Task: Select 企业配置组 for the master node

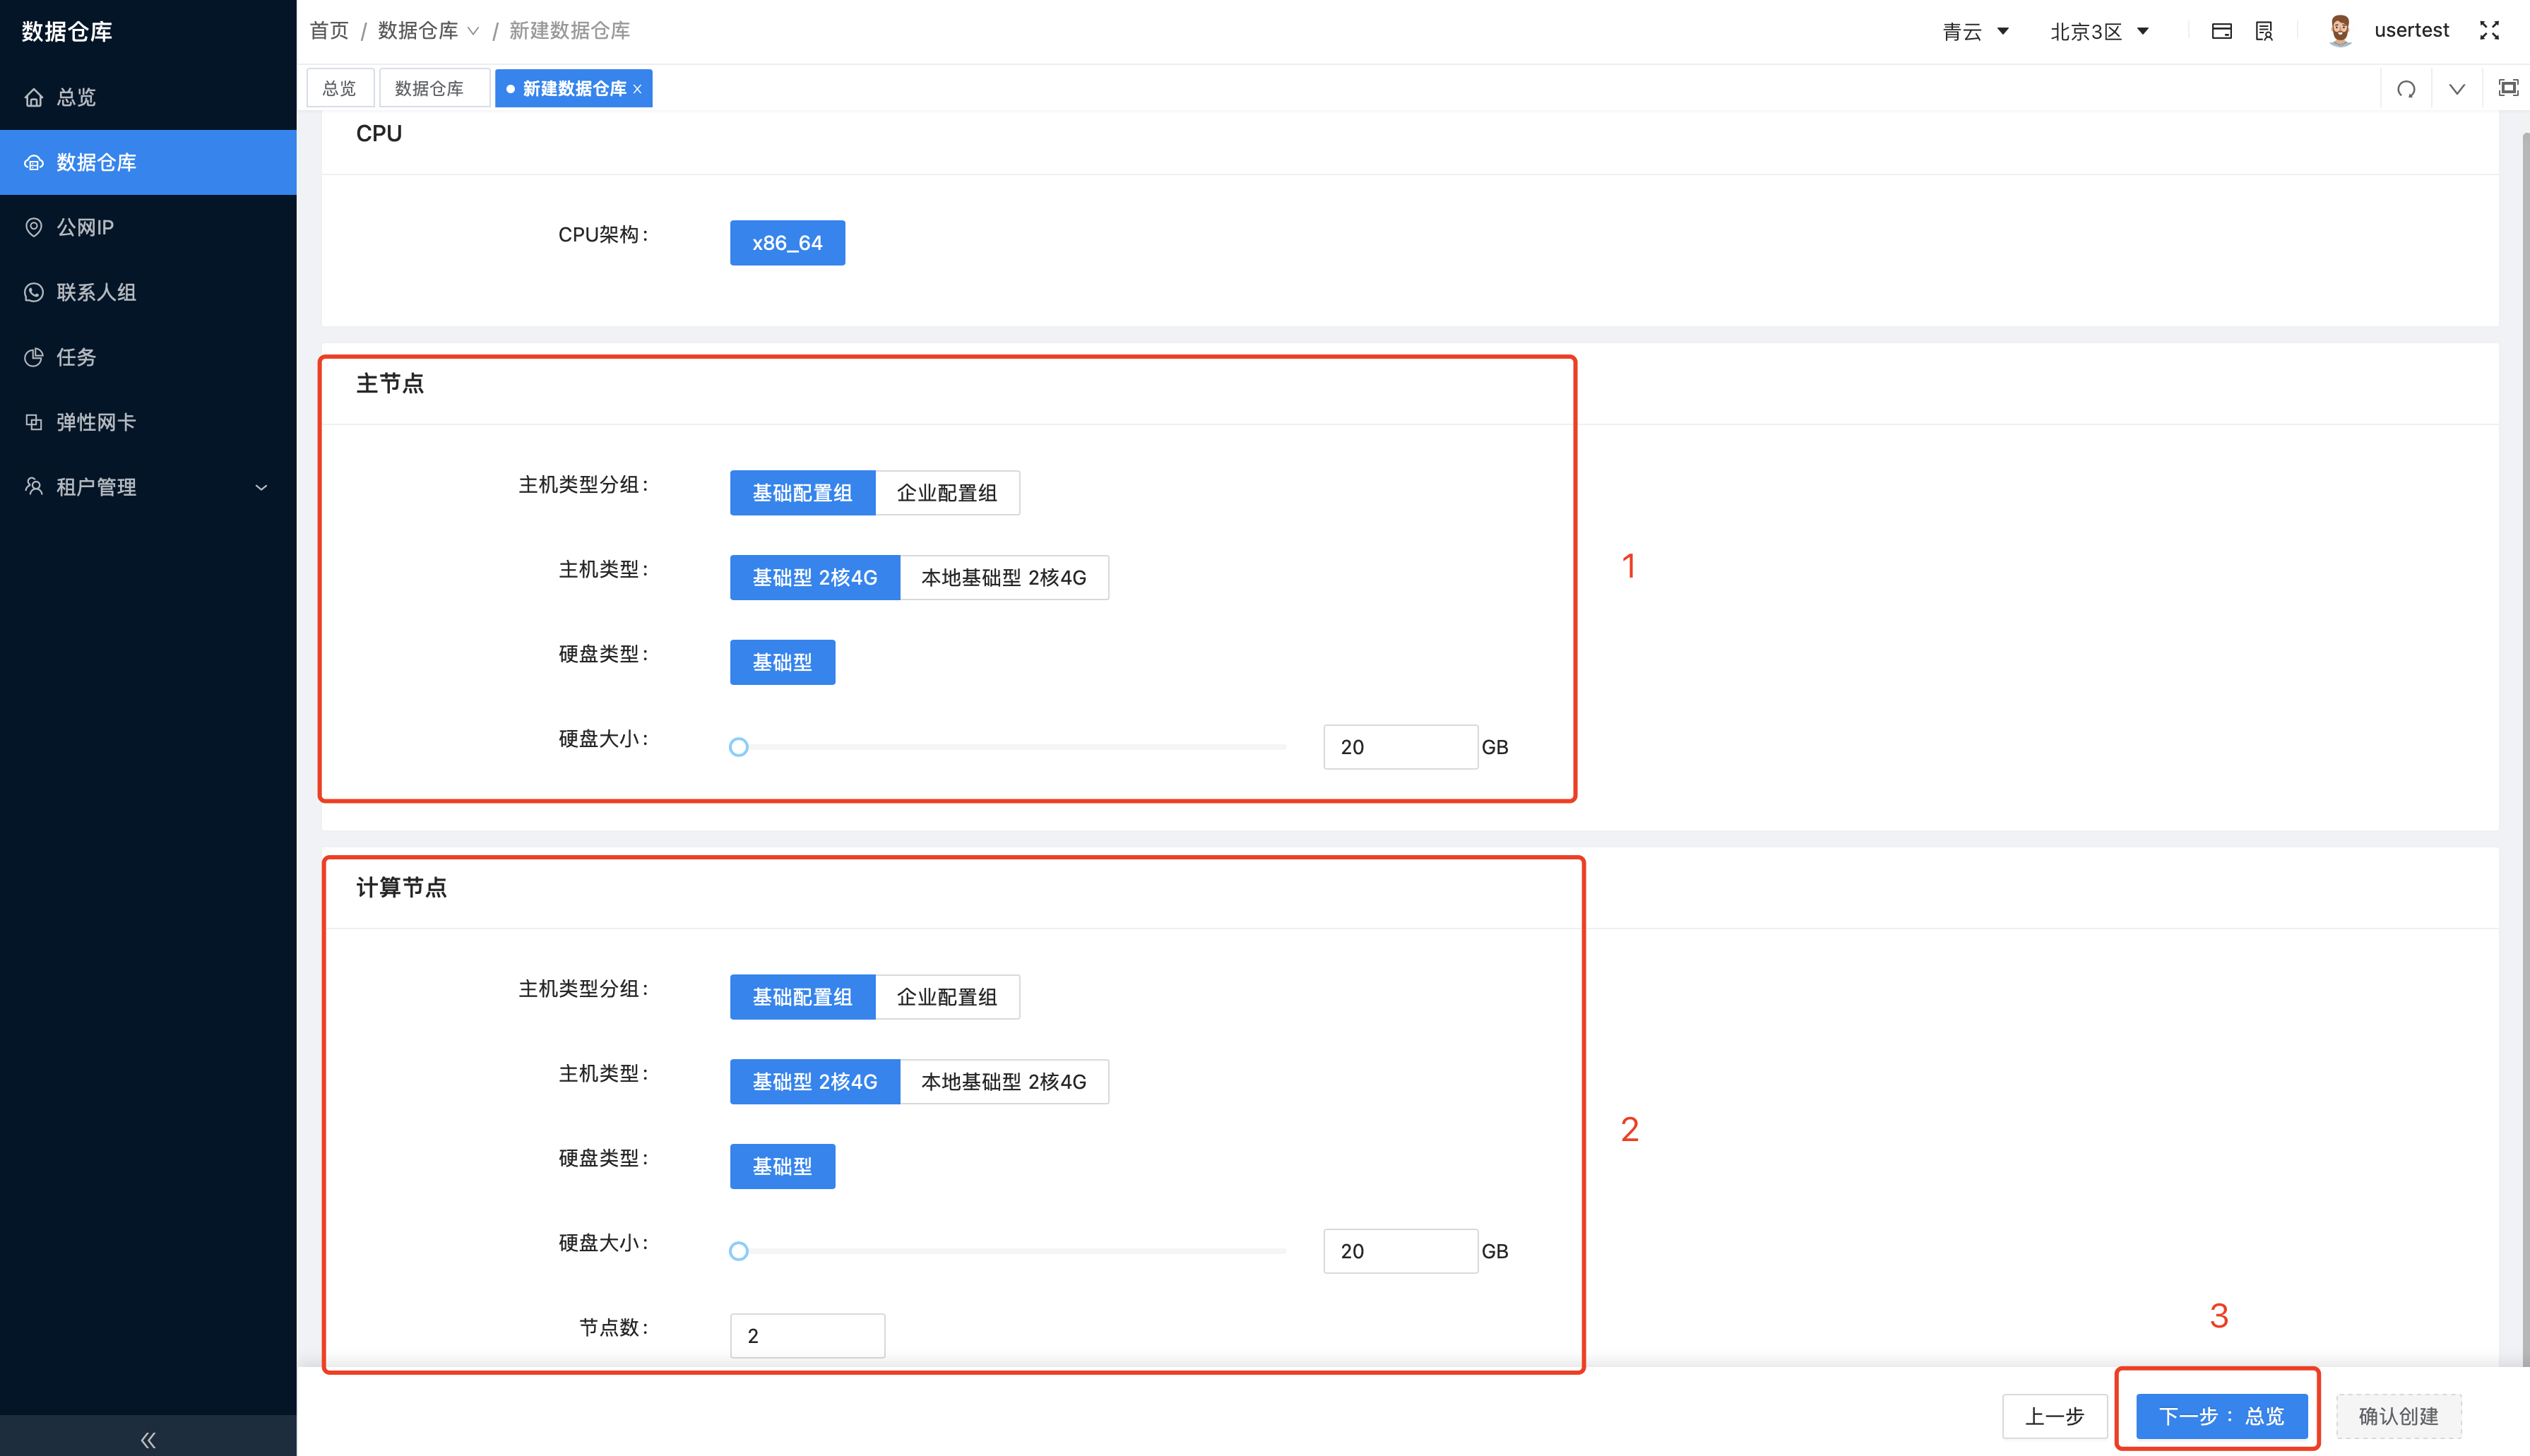Action: click(946, 492)
